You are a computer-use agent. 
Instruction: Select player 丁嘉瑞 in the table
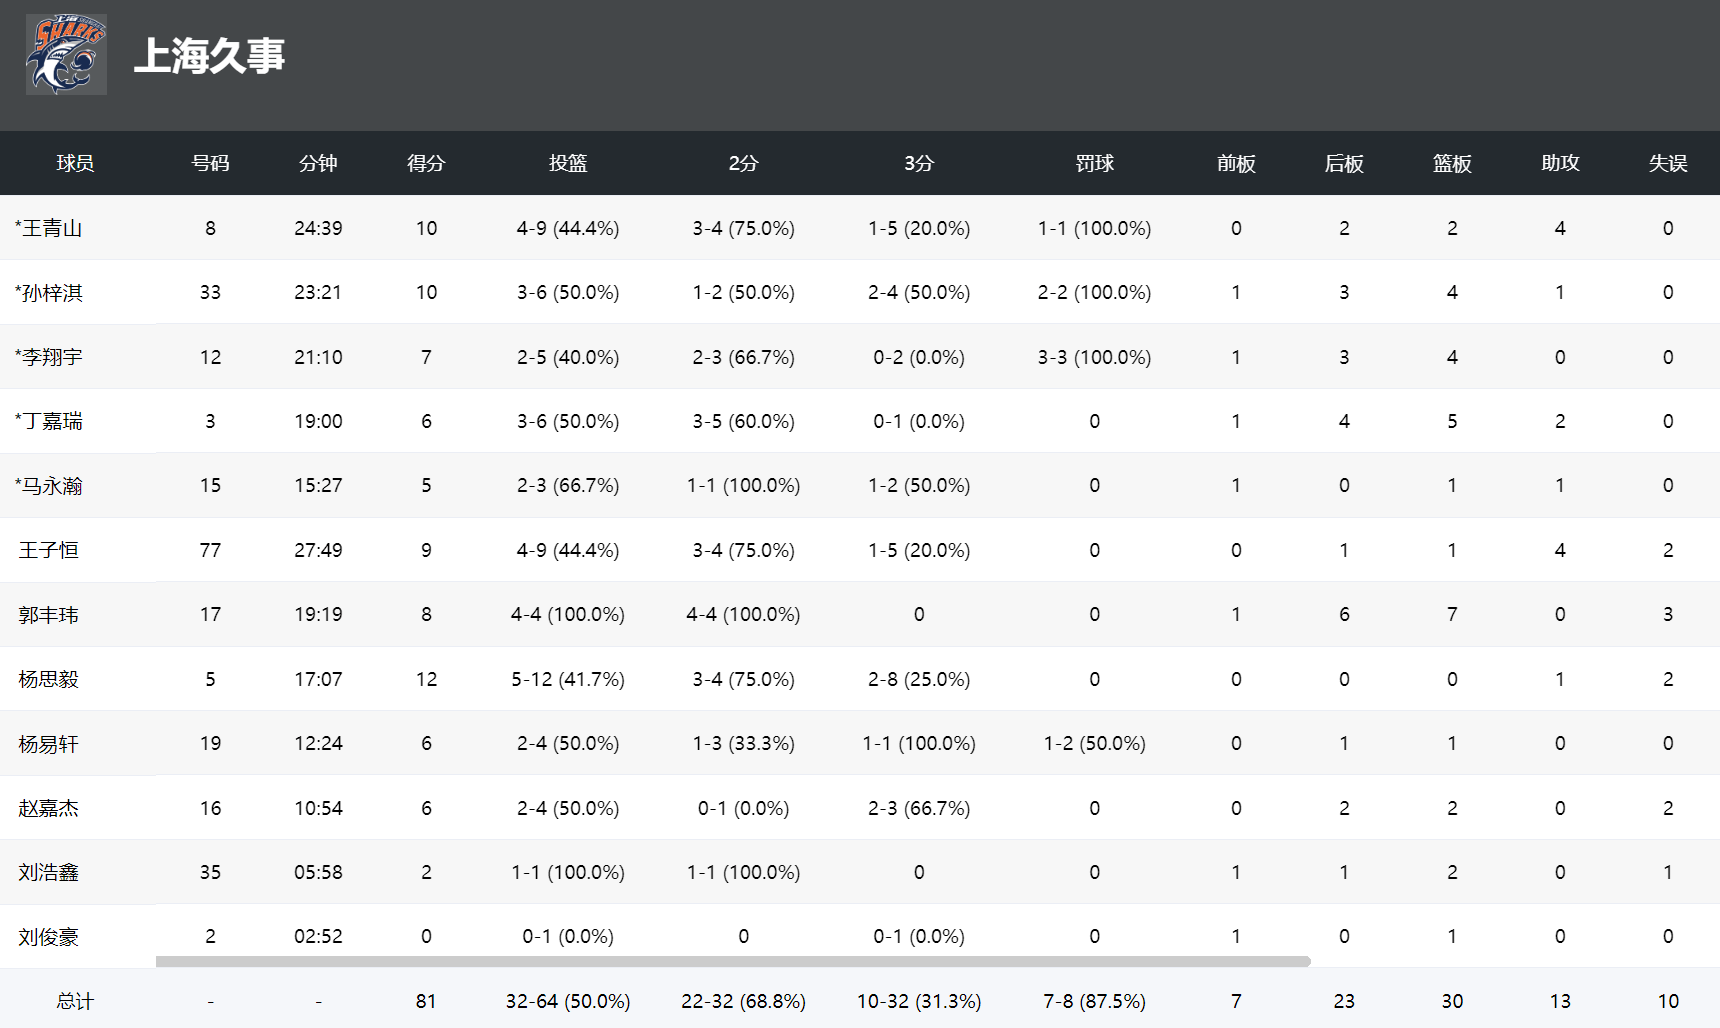click(x=52, y=421)
